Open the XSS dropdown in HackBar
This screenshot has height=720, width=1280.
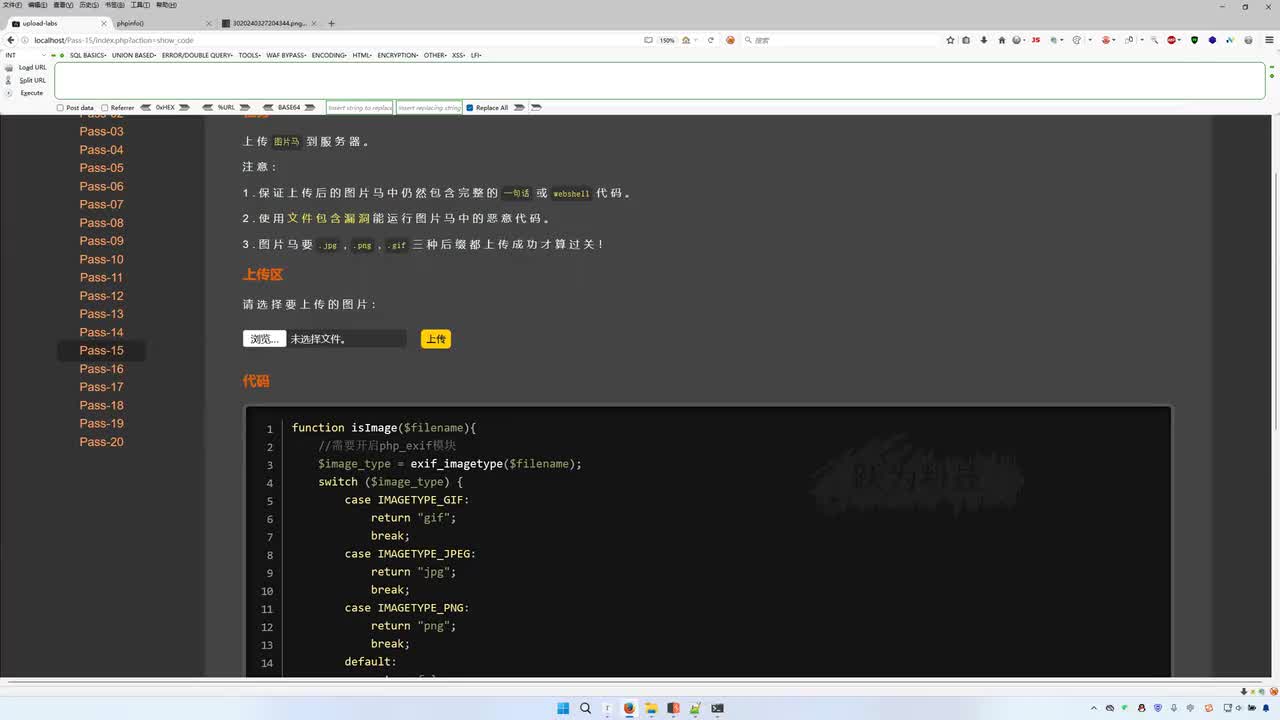[459, 55]
